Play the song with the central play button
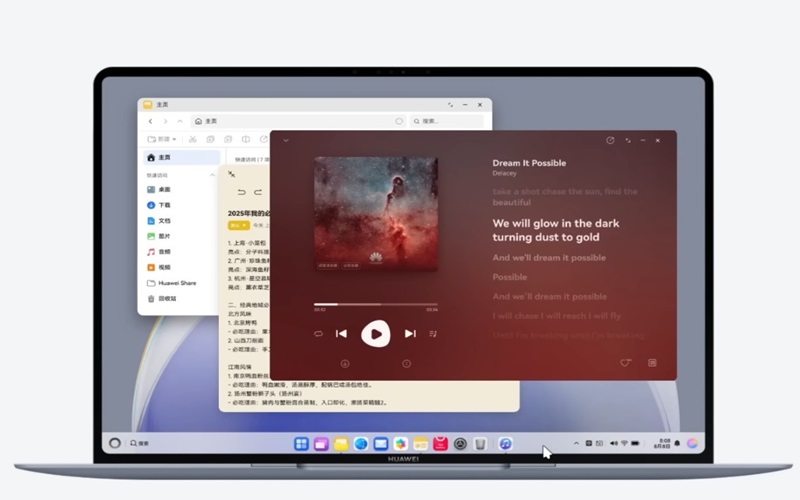This screenshot has height=500, width=800. point(376,334)
